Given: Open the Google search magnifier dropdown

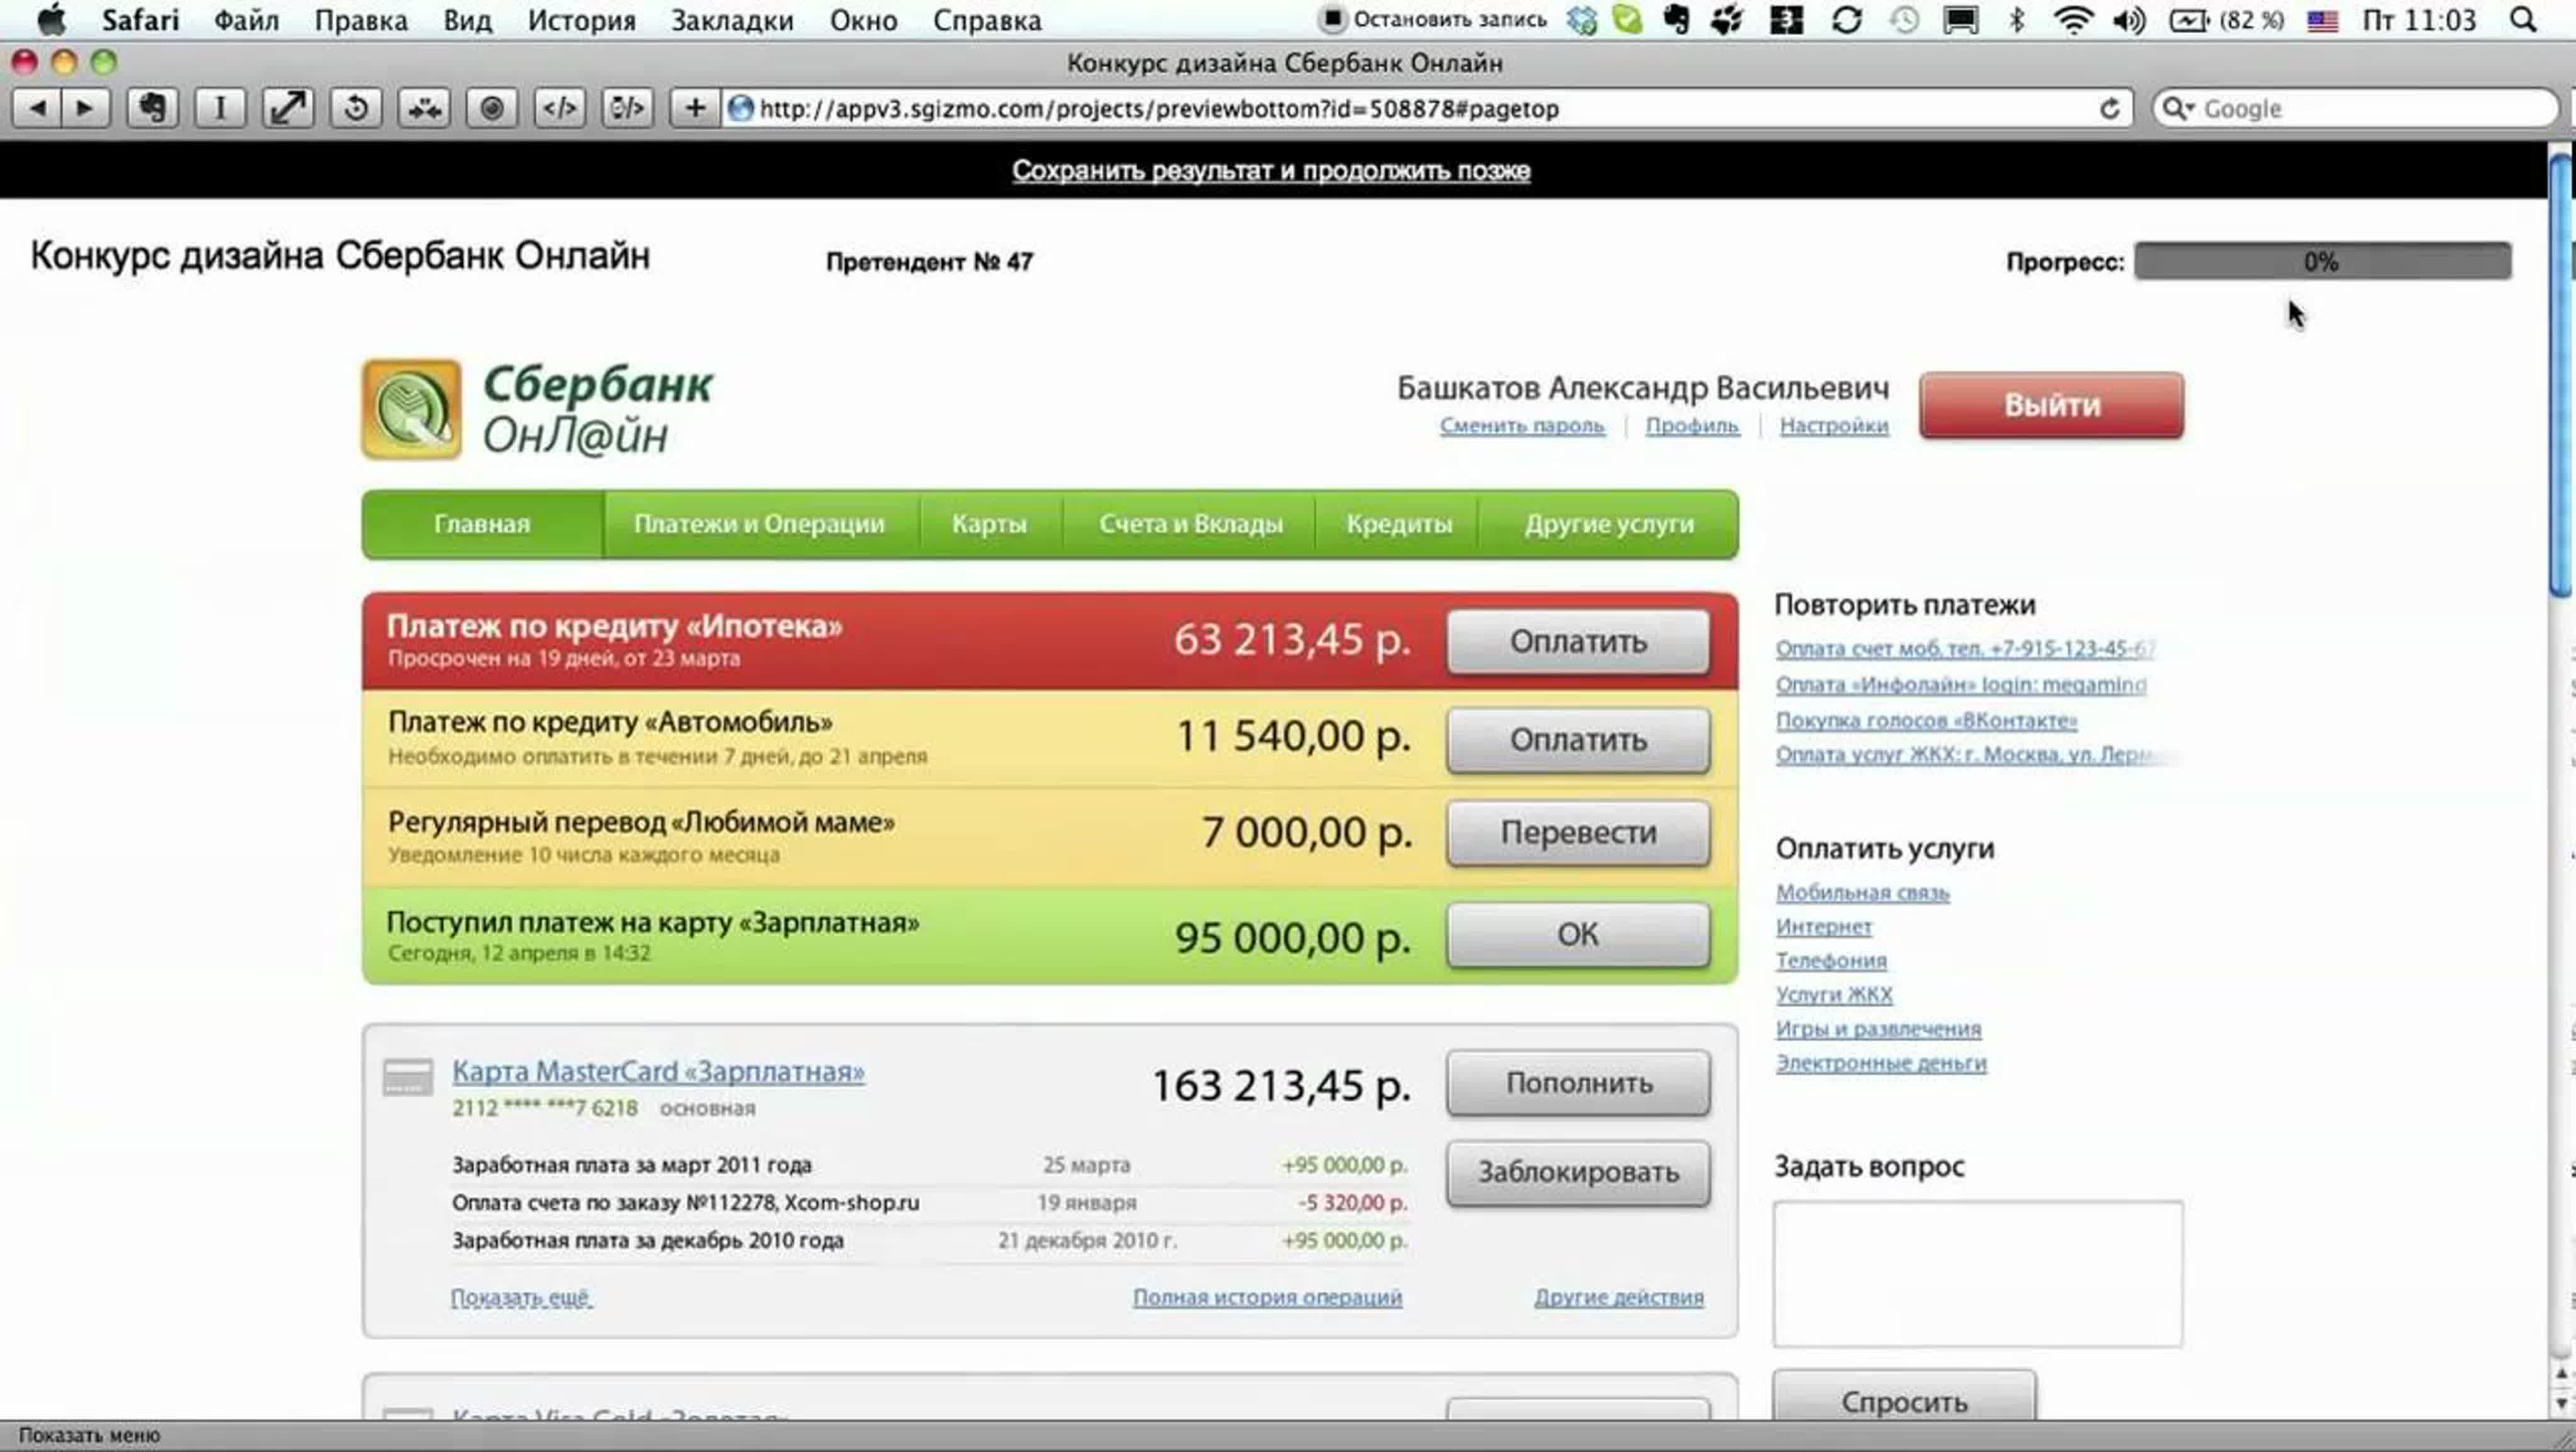Looking at the screenshot, I should 2178,108.
